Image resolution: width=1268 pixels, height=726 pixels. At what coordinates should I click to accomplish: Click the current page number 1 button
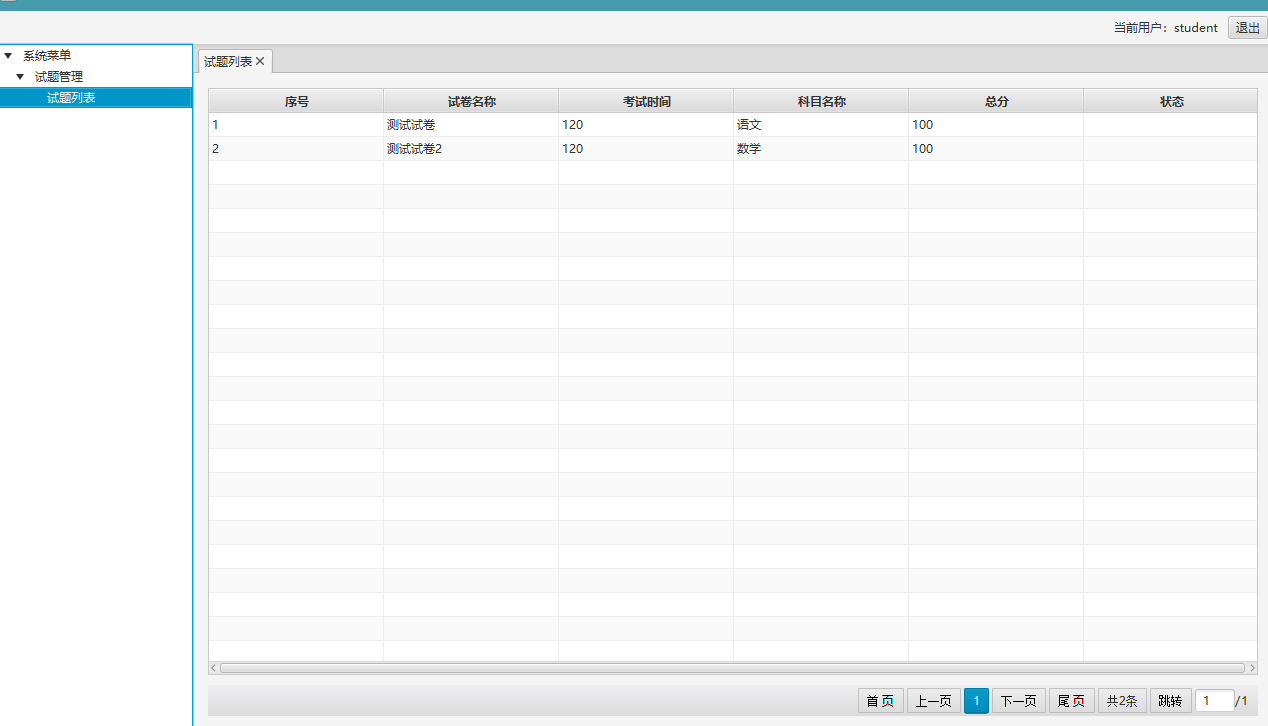(x=976, y=701)
